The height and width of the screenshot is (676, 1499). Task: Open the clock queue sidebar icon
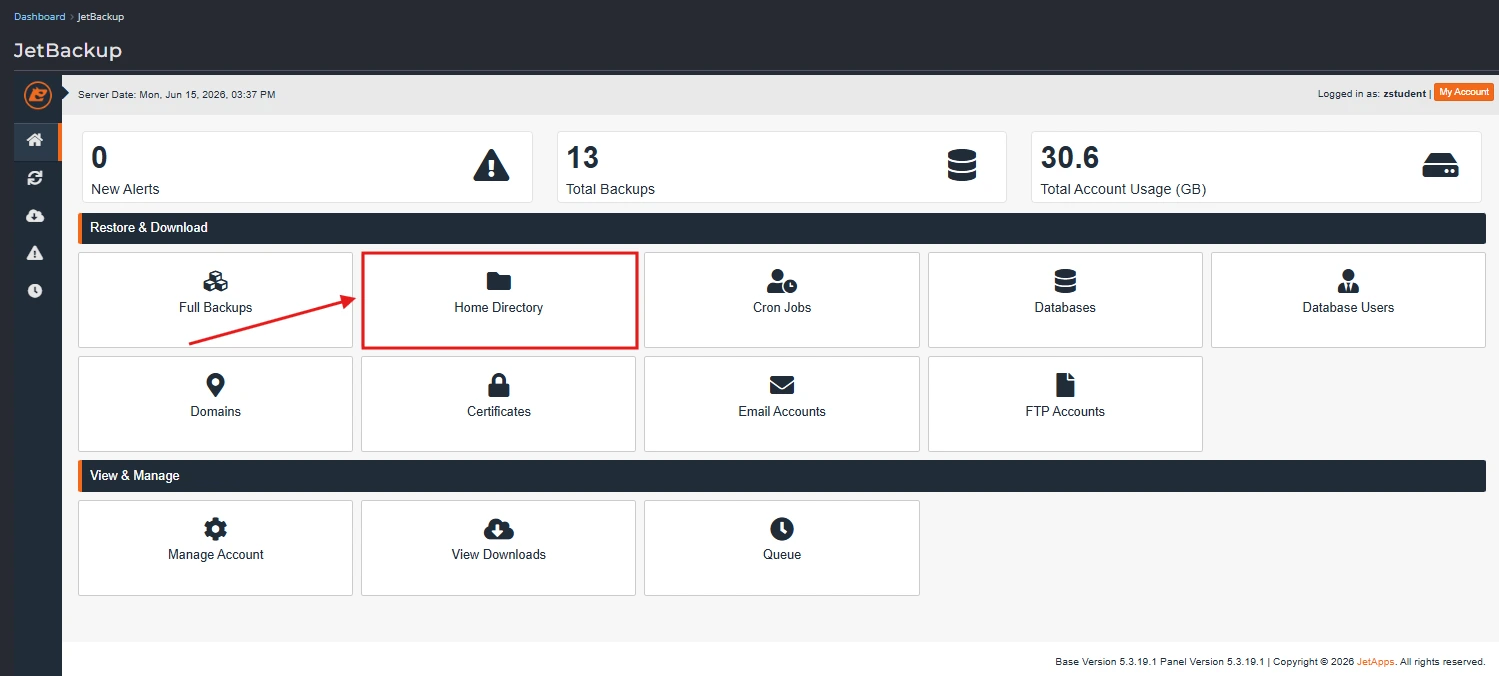[x=35, y=291]
